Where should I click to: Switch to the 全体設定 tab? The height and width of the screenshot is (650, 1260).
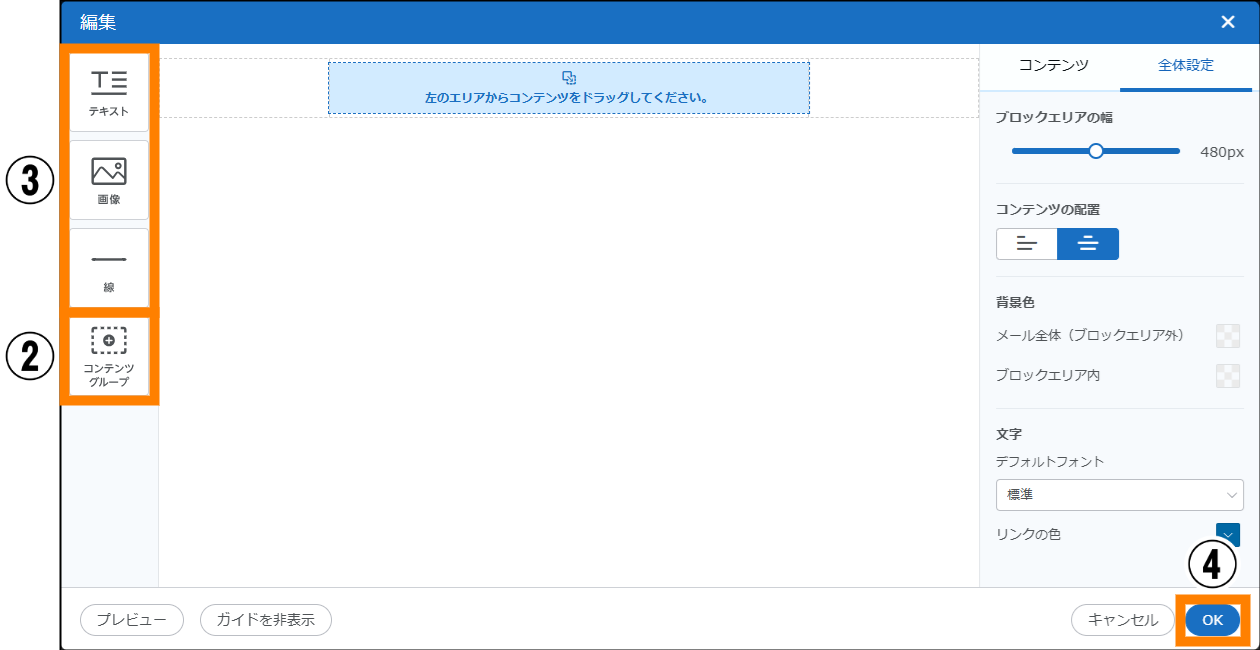(x=1185, y=65)
